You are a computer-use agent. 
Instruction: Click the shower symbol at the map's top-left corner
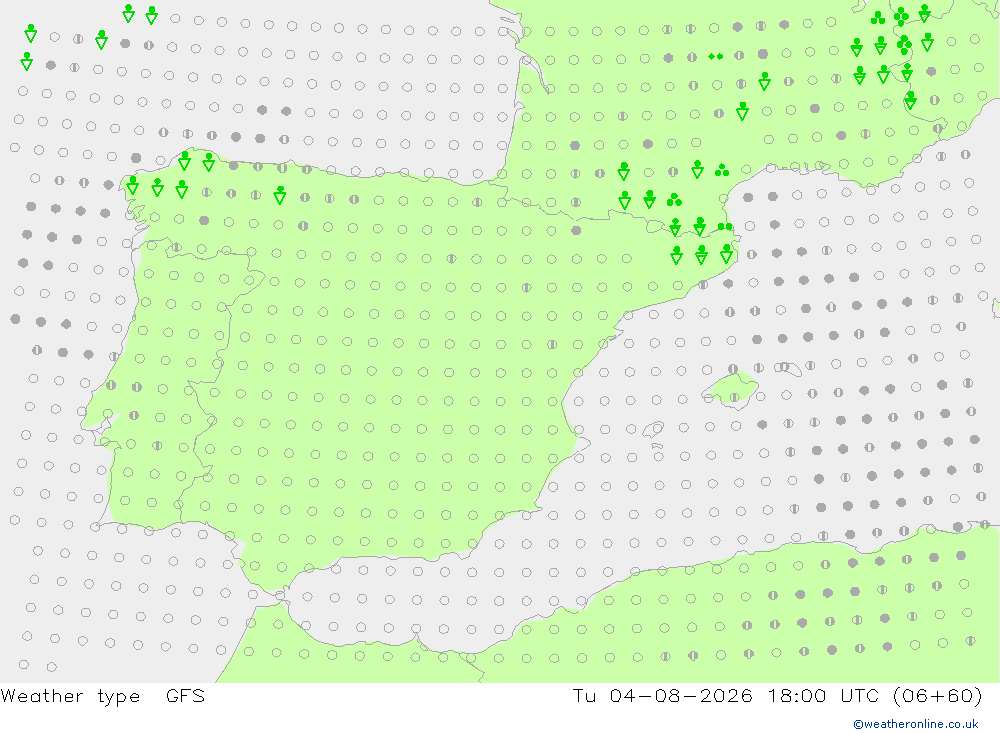[x=30, y=33]
